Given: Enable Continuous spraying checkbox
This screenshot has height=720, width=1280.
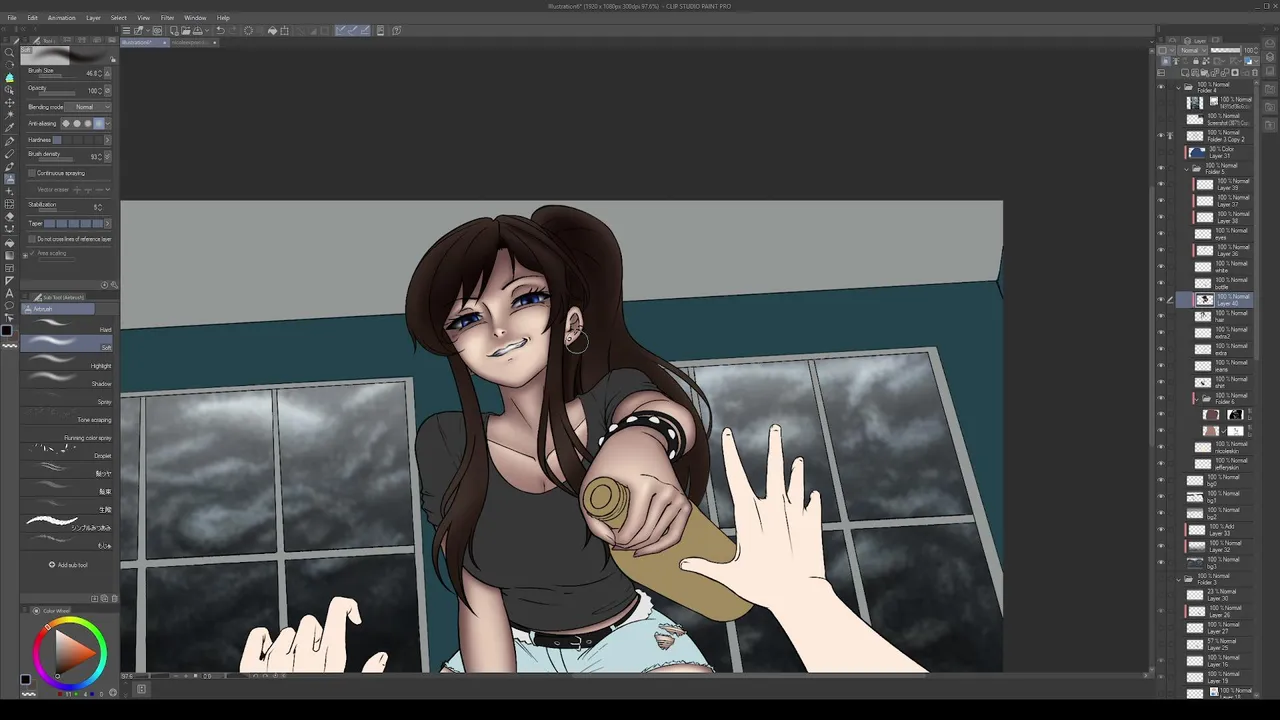Looking at the screenshot, I should coord(32,173).
